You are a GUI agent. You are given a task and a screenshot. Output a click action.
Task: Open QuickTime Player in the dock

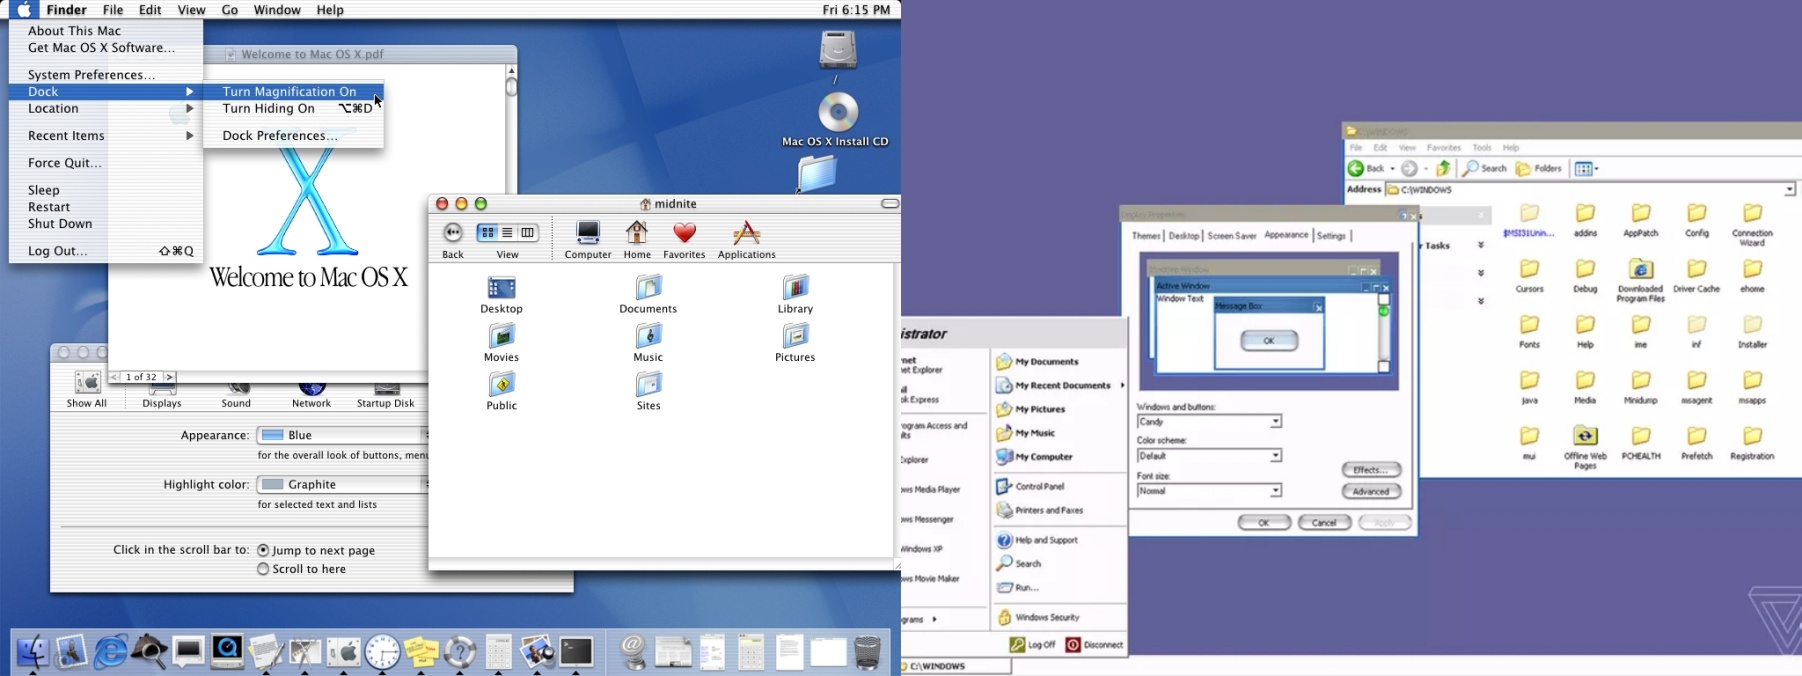[x=227, y=652]
